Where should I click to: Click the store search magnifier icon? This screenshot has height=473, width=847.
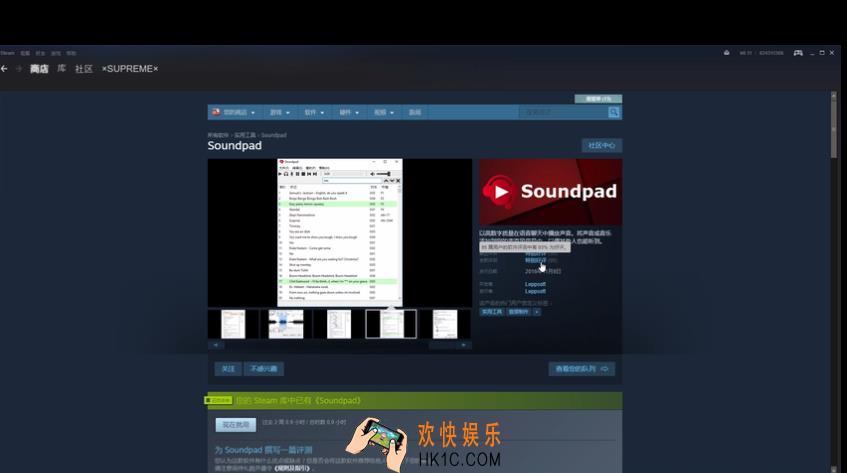(614, 112)
